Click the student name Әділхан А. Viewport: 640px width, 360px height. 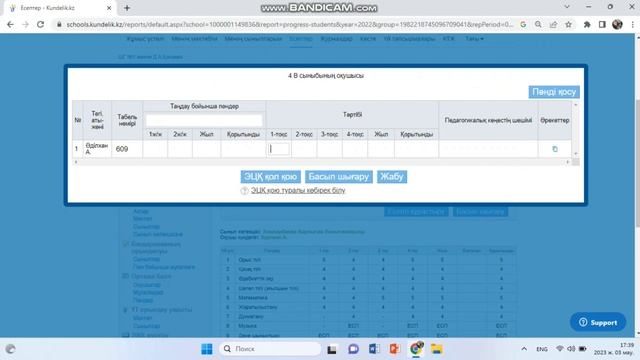click(97, 149)
